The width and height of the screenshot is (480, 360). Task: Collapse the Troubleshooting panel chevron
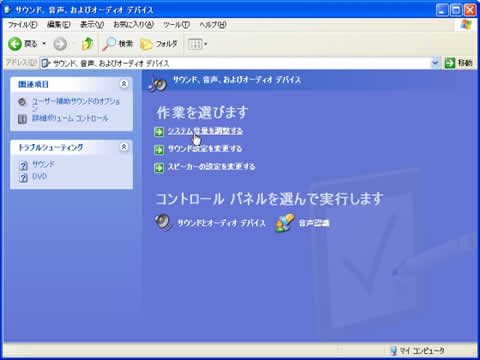pos(124,147)
